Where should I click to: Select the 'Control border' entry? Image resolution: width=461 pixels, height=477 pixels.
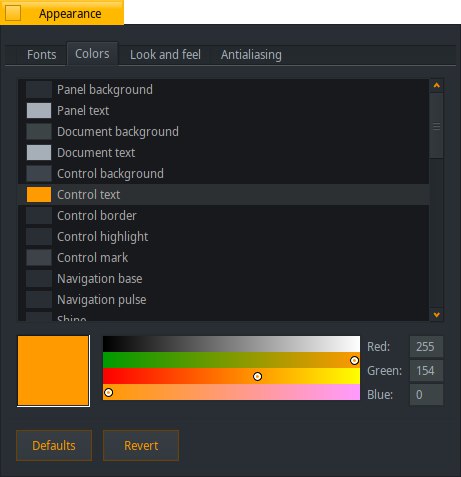tap(97, 216)
